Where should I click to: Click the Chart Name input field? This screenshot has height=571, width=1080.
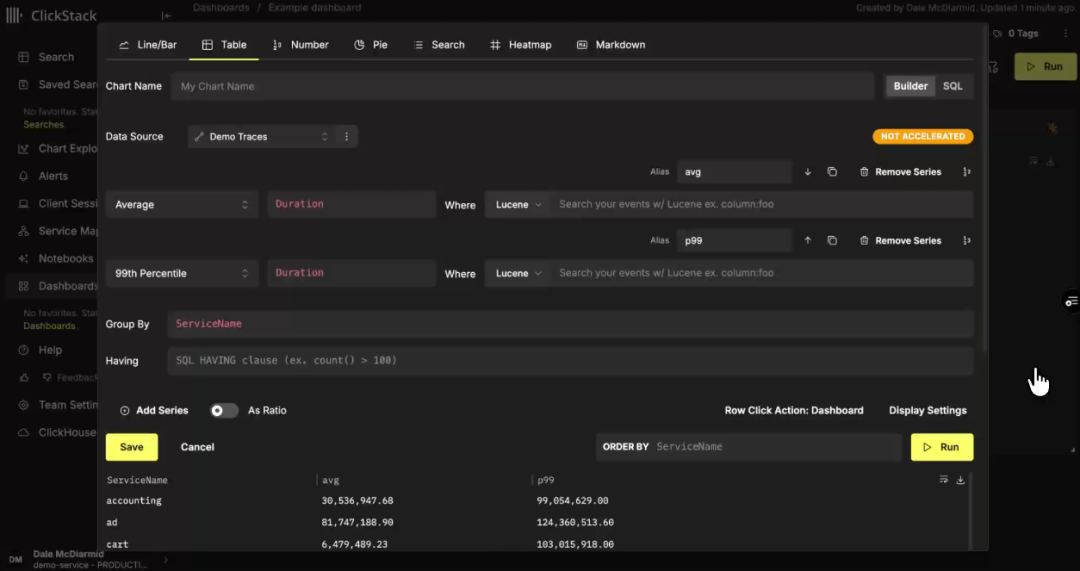523,86
